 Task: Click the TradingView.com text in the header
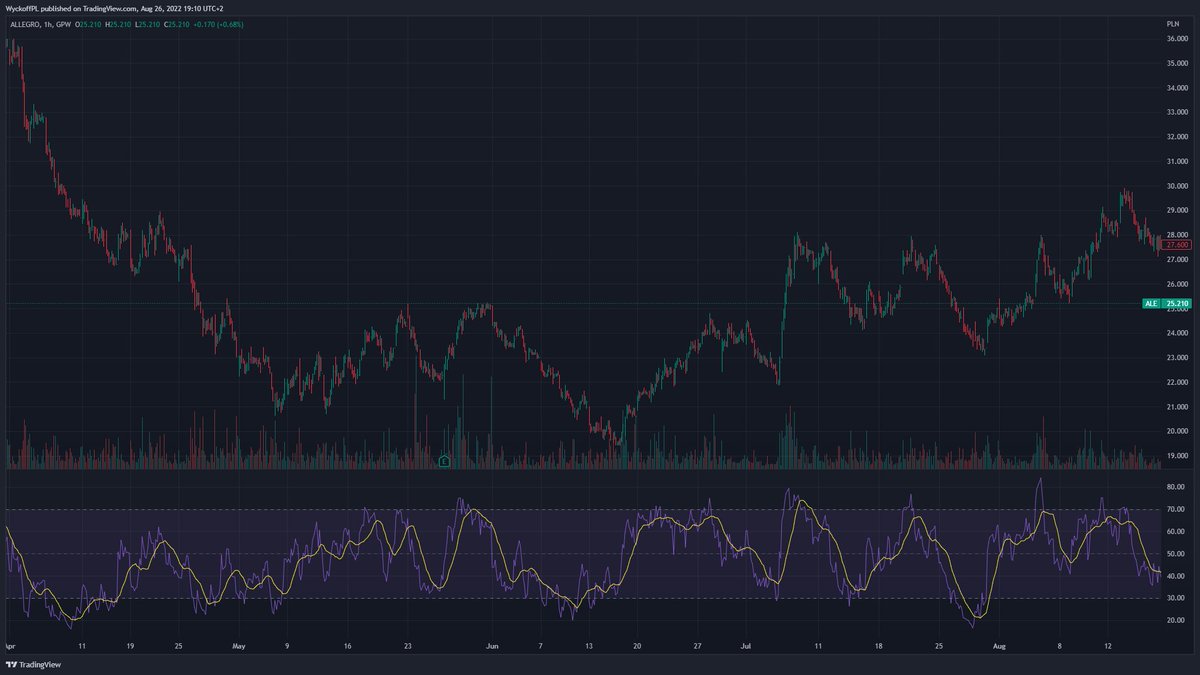point(109,8)
